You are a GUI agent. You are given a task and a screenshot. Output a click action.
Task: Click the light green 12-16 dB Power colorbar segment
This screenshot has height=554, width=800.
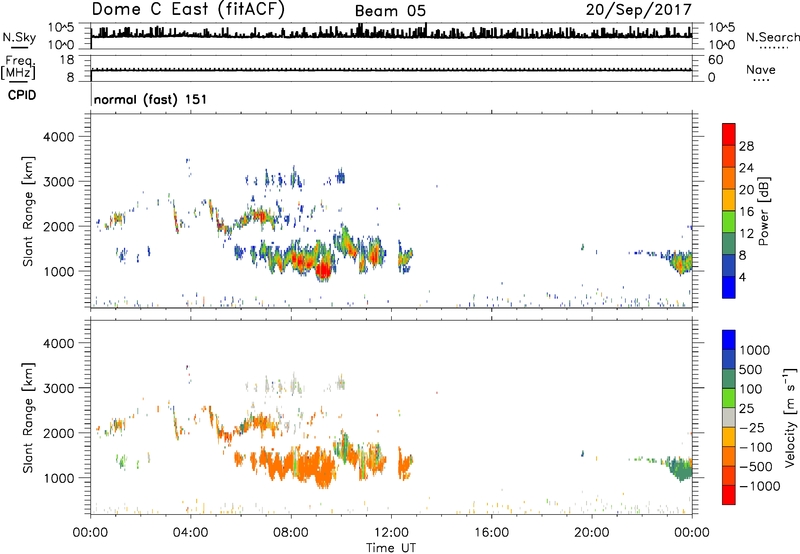tap(729, 222)
